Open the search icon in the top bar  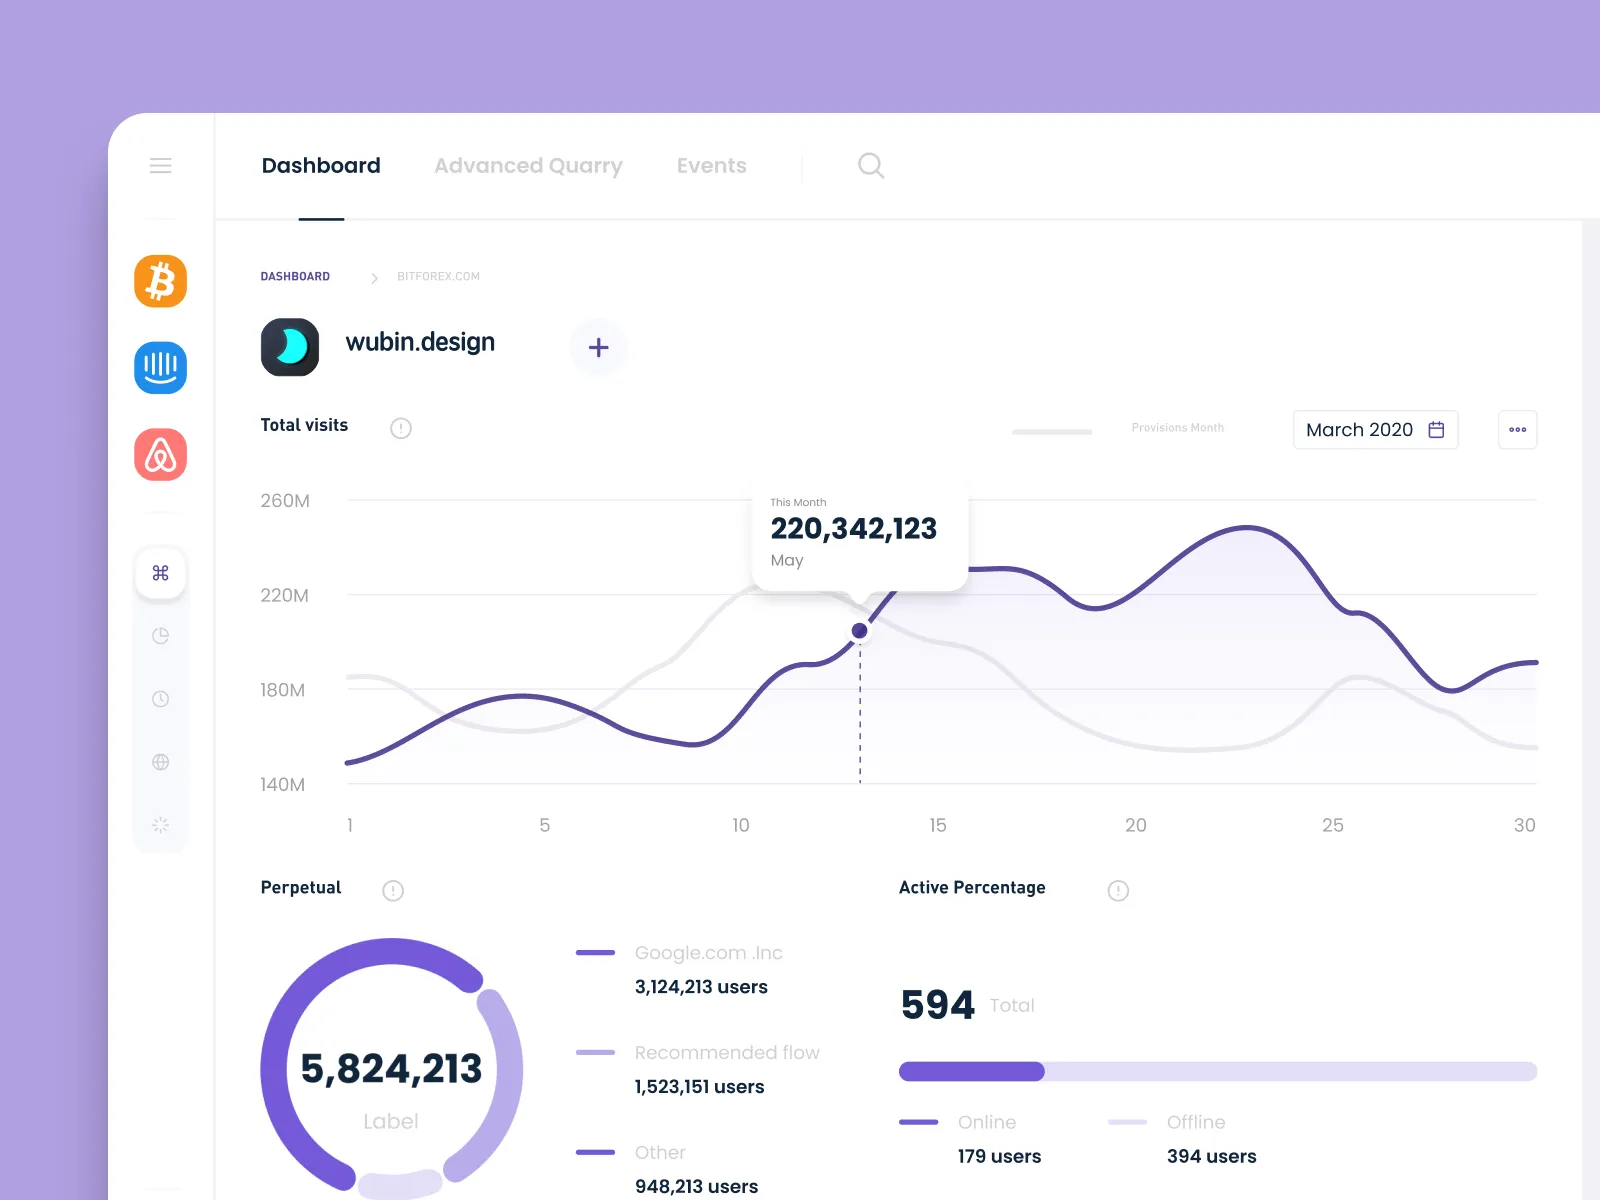coord(870,165)
